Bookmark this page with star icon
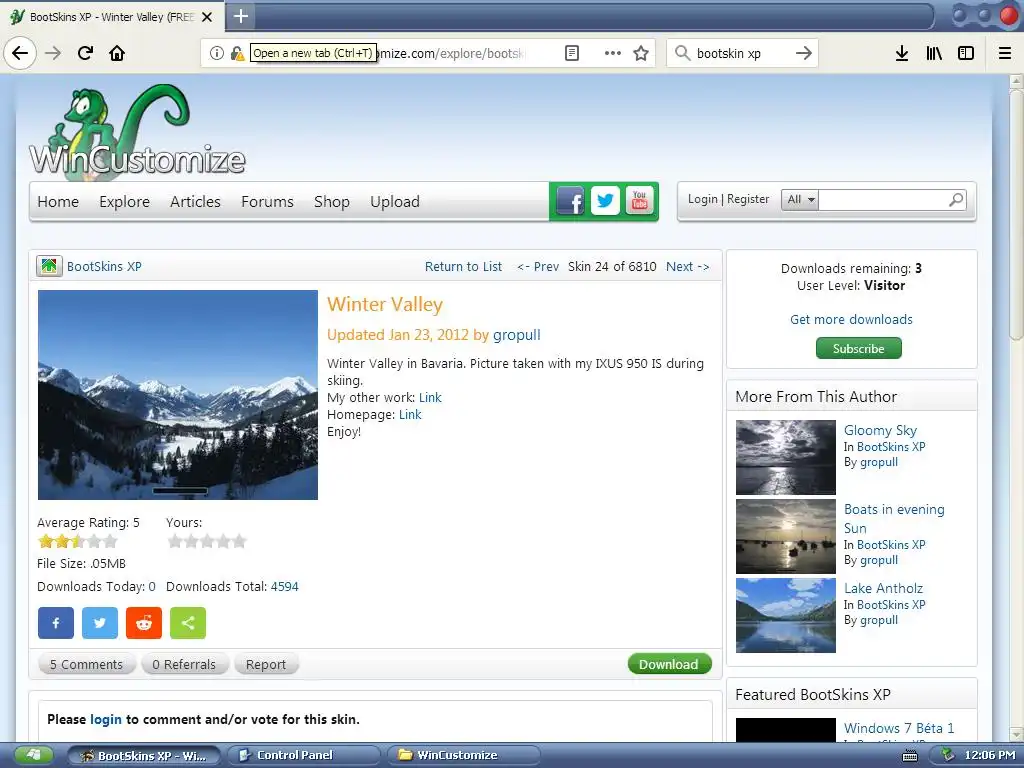1024x768 pixels. pyautogui.click(x=641, y=53)
